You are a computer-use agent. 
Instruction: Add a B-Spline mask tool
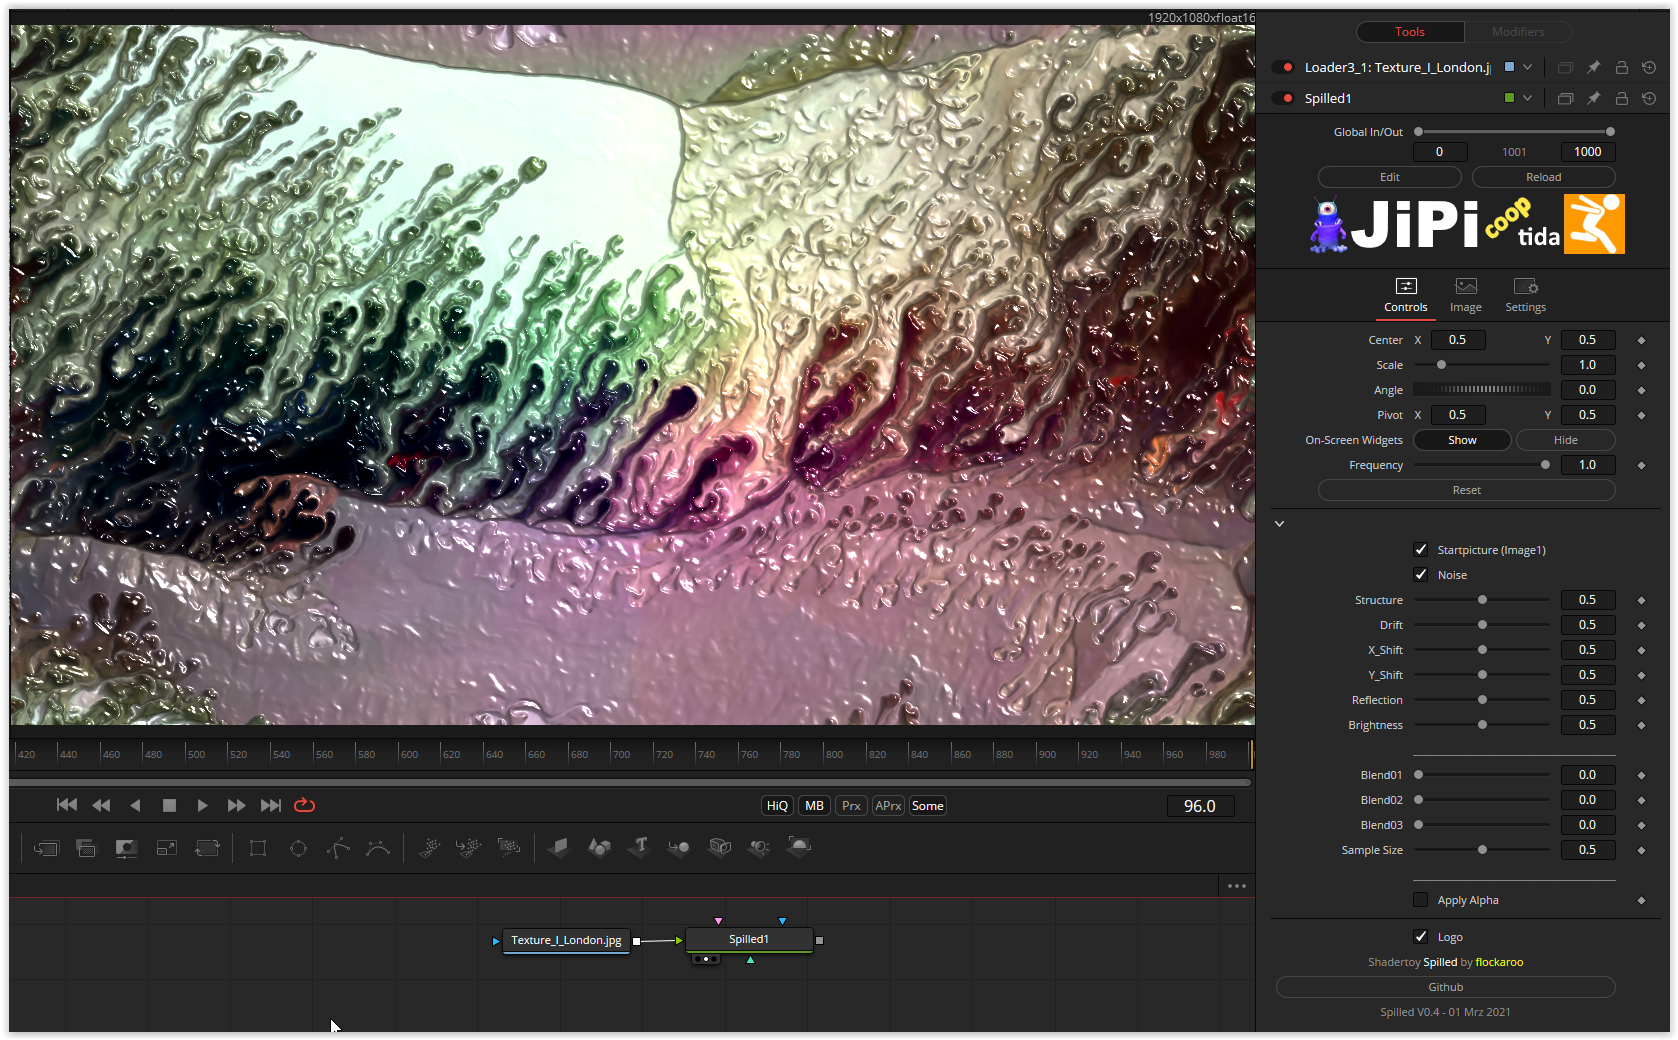click(378, 848)
